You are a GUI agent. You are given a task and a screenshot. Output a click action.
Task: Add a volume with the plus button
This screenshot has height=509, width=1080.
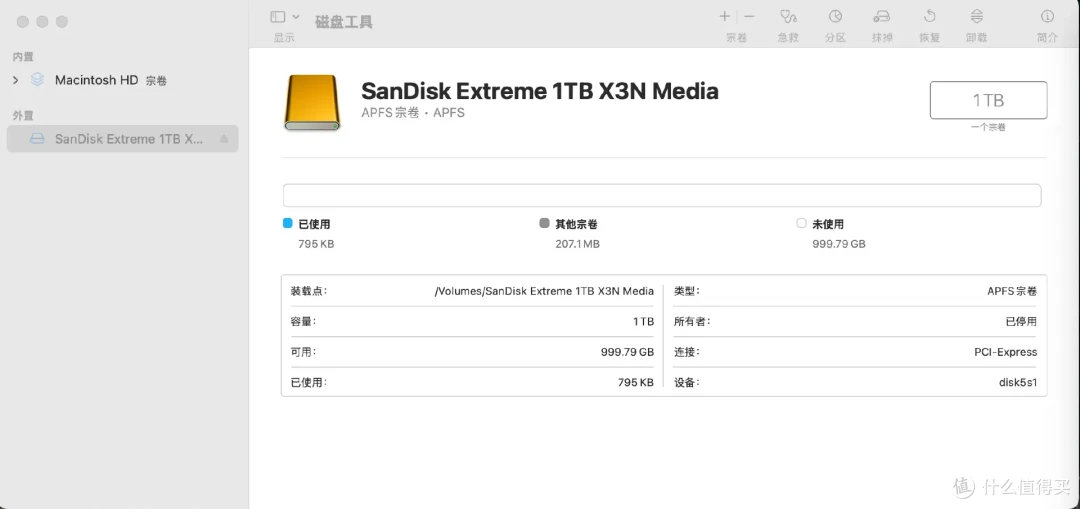(x=725, y=17)
